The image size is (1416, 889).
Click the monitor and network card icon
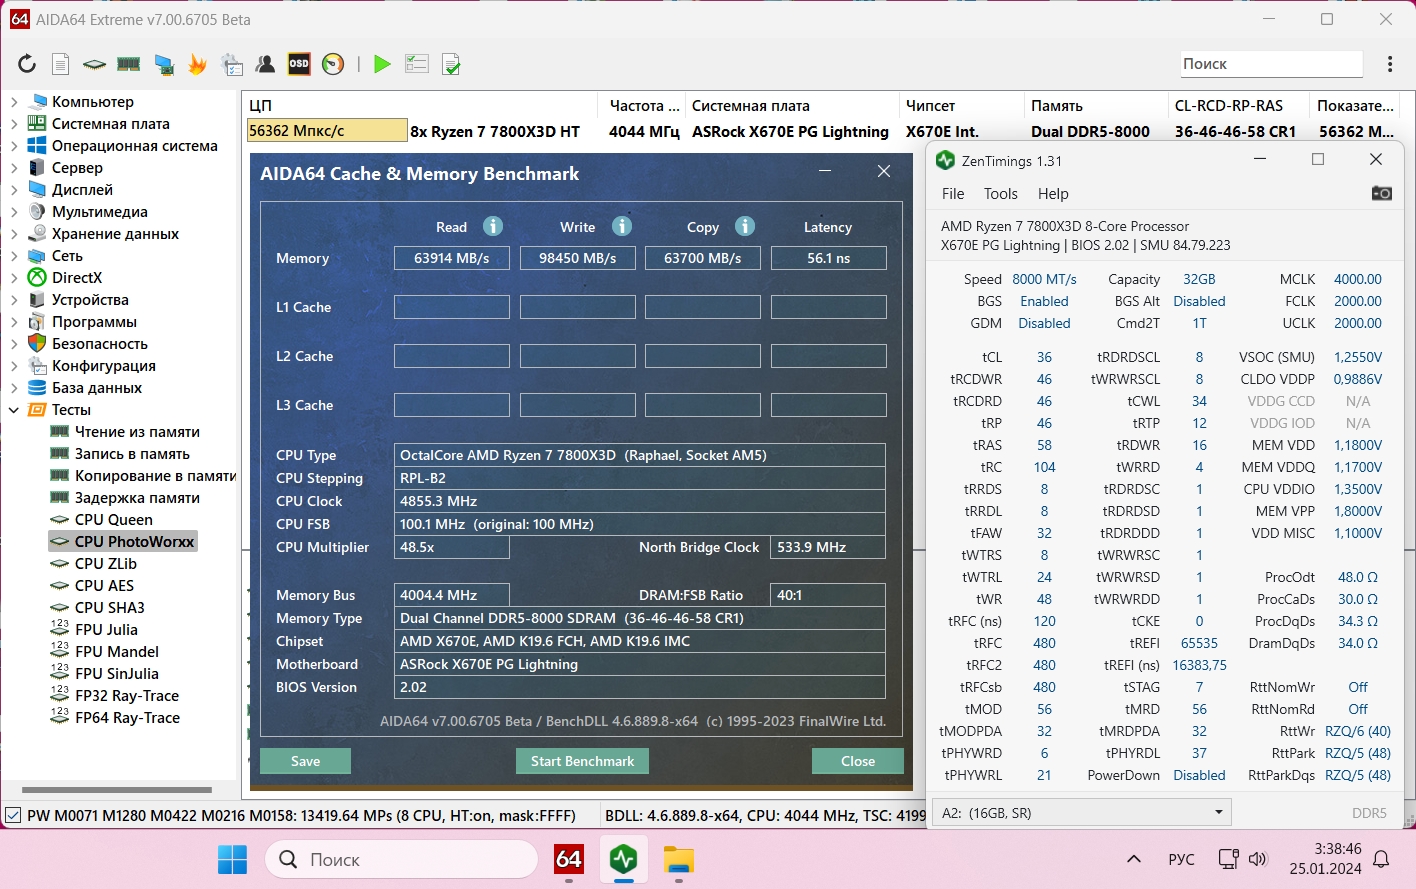[164, 64]
